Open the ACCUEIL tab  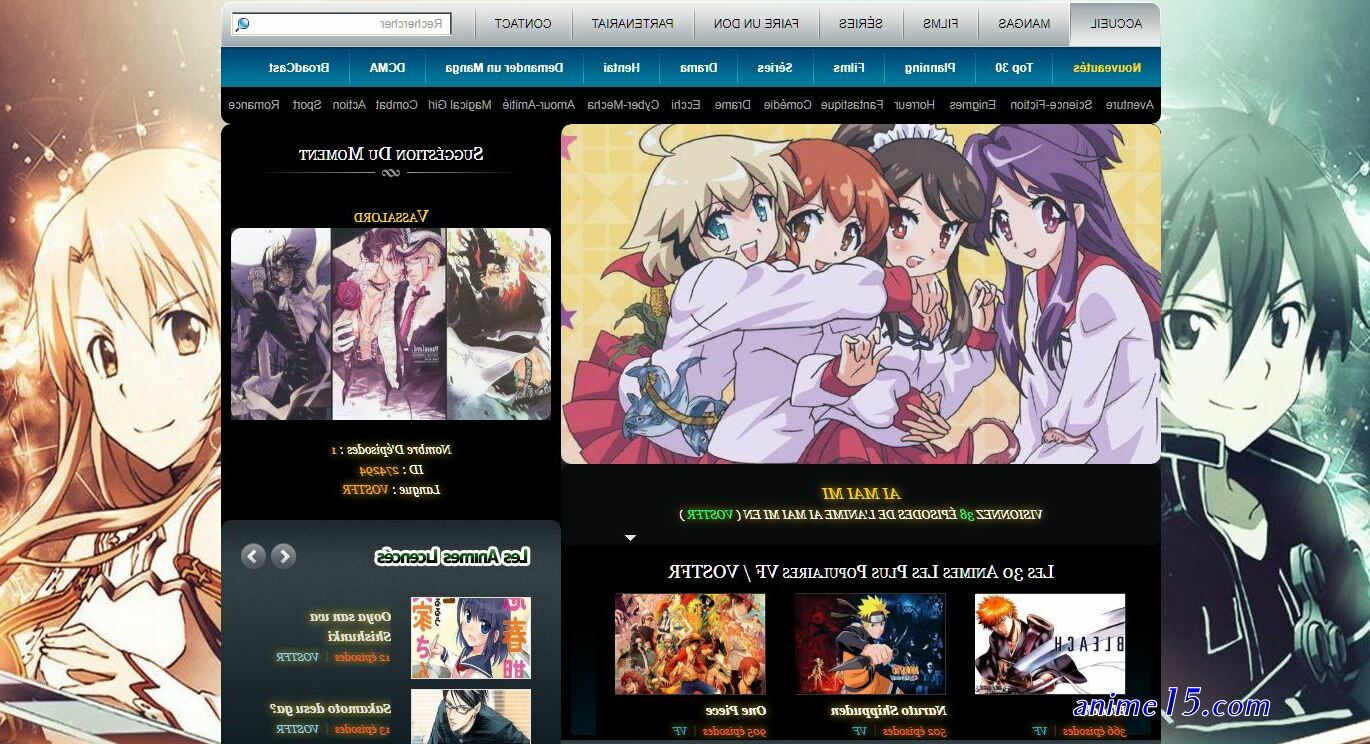(x=1115, y=24)
